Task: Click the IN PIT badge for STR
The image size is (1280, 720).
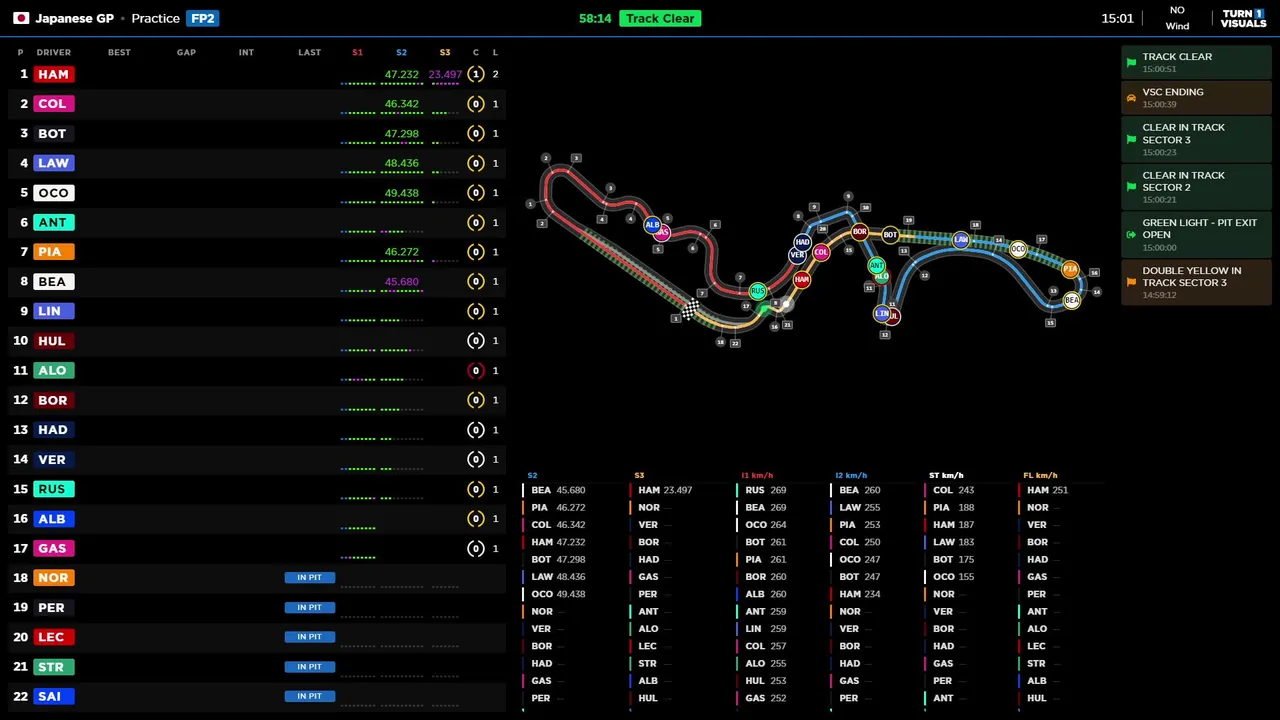Action: point(310,666)
